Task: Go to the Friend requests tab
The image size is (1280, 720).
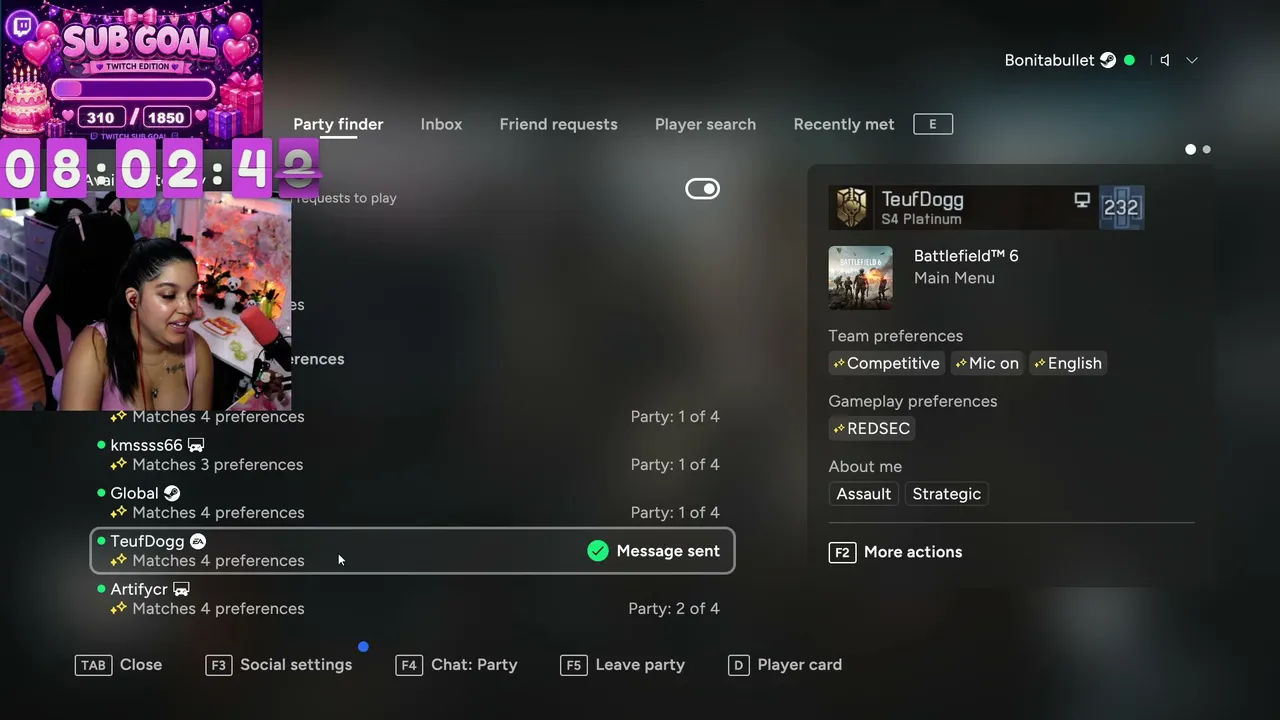Action: tap(558, 124)
